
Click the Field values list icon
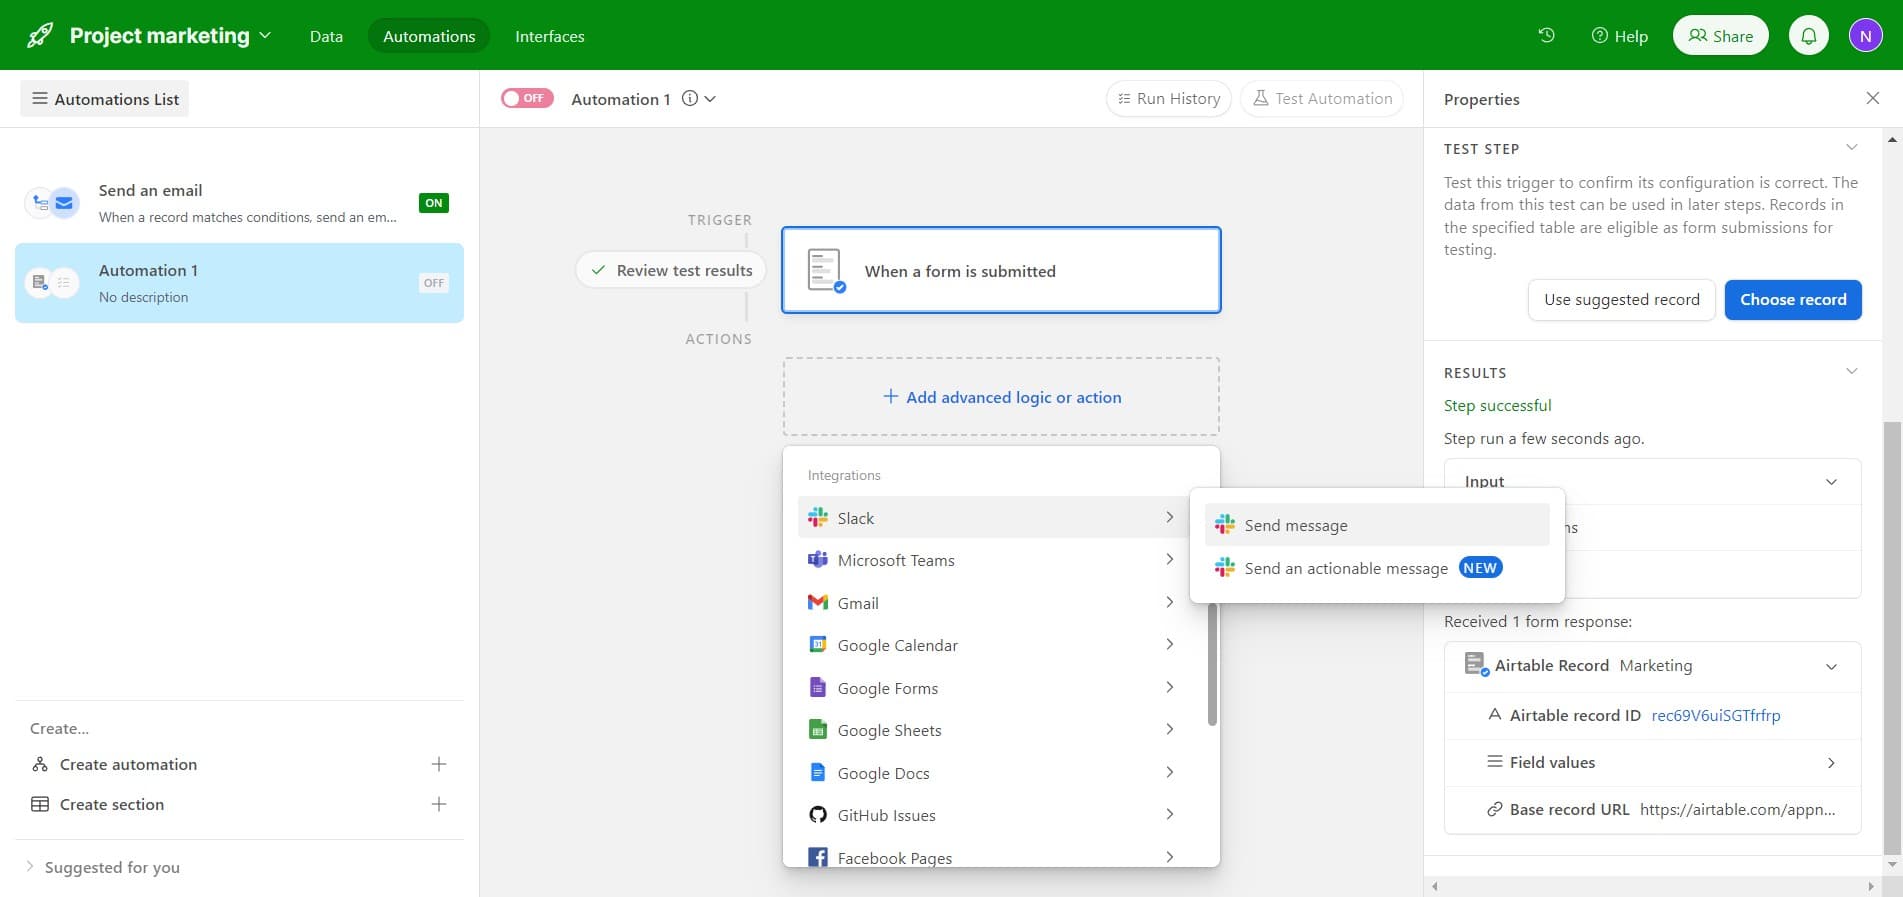[x=1494, y=762]
